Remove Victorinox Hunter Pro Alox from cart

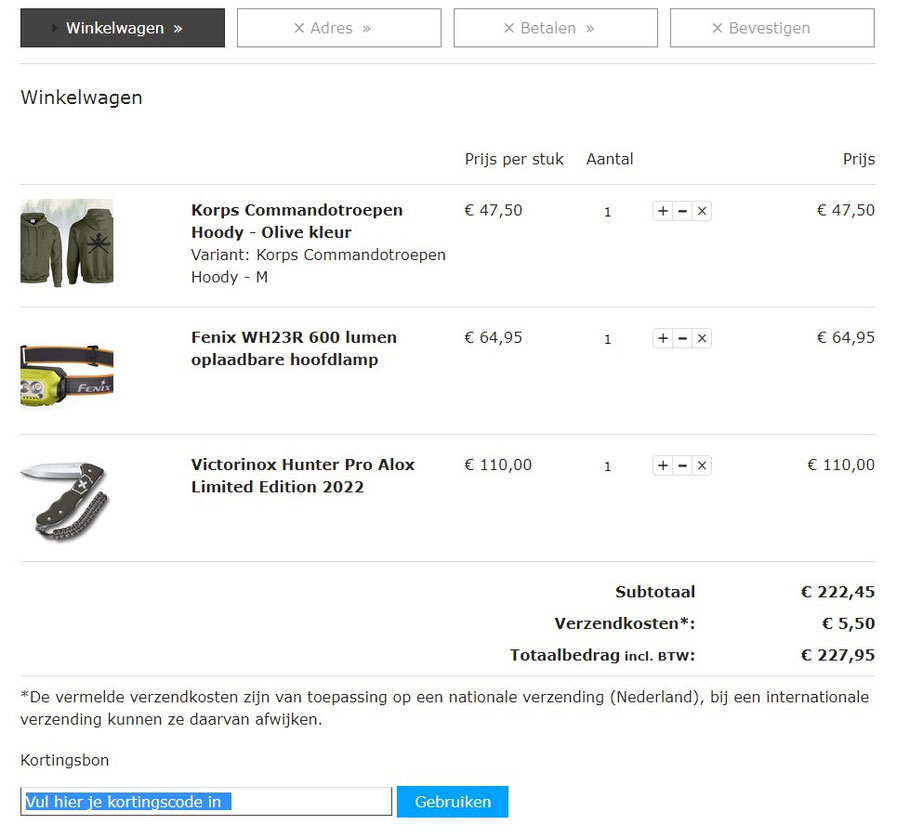point(702,465)
